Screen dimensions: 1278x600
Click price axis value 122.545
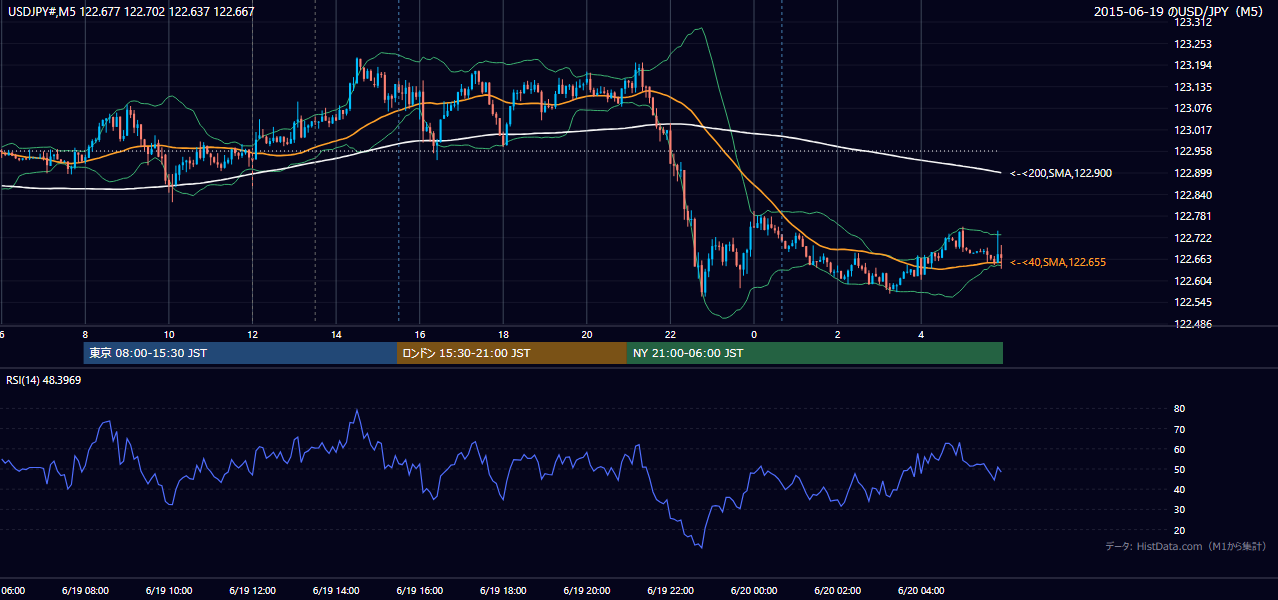click(x=1192, y=302)
